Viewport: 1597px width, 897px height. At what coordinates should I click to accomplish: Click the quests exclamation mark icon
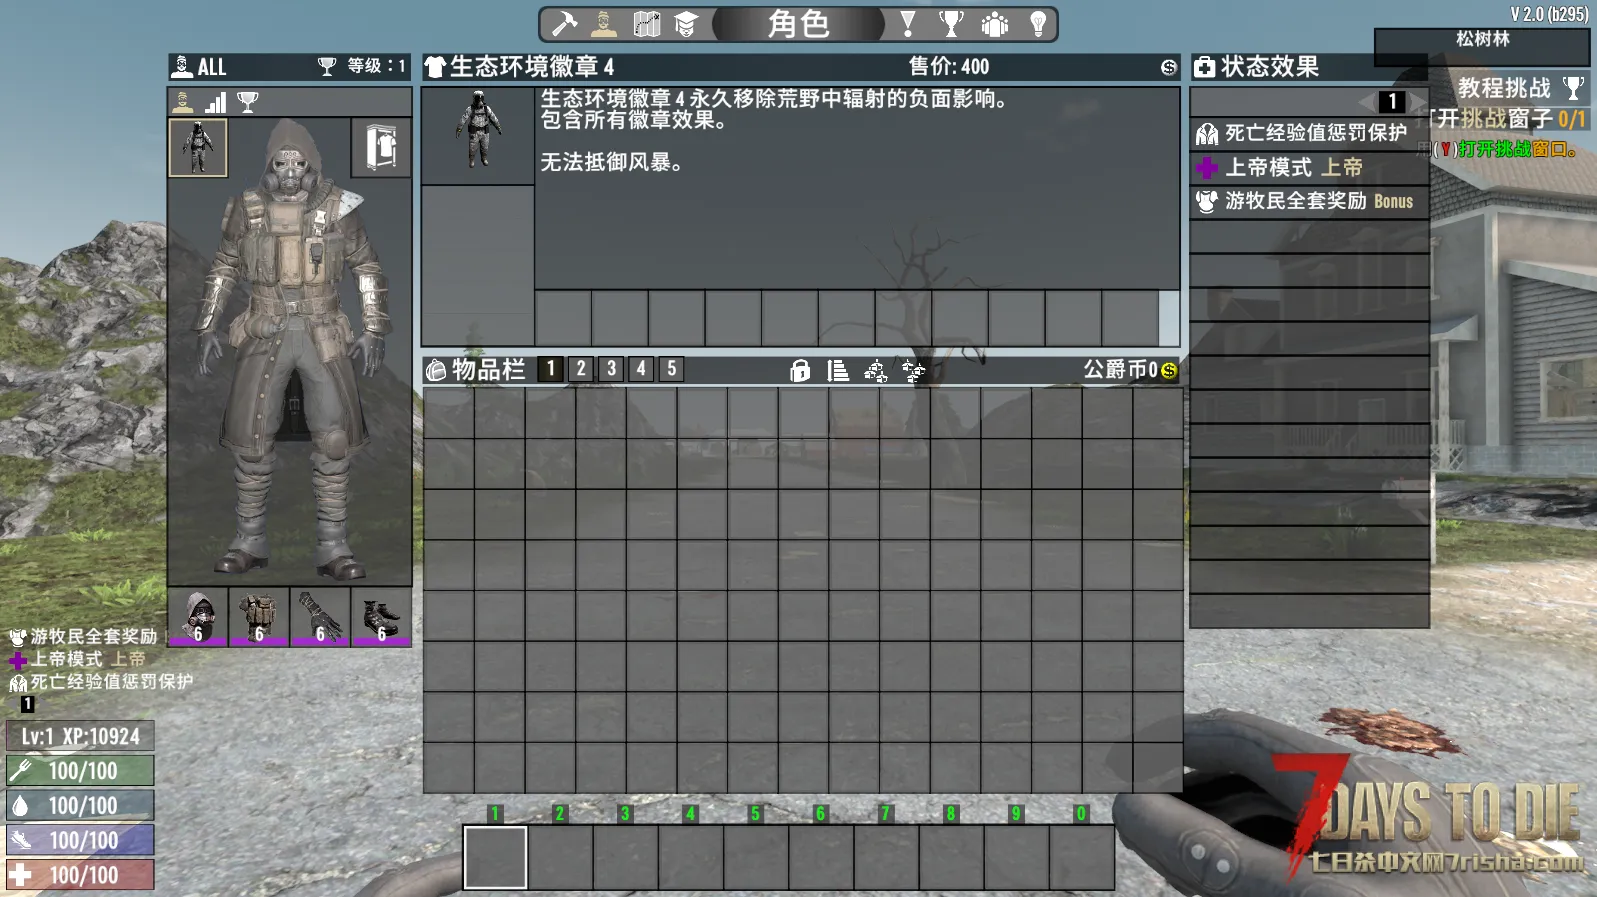pos(908,24)
